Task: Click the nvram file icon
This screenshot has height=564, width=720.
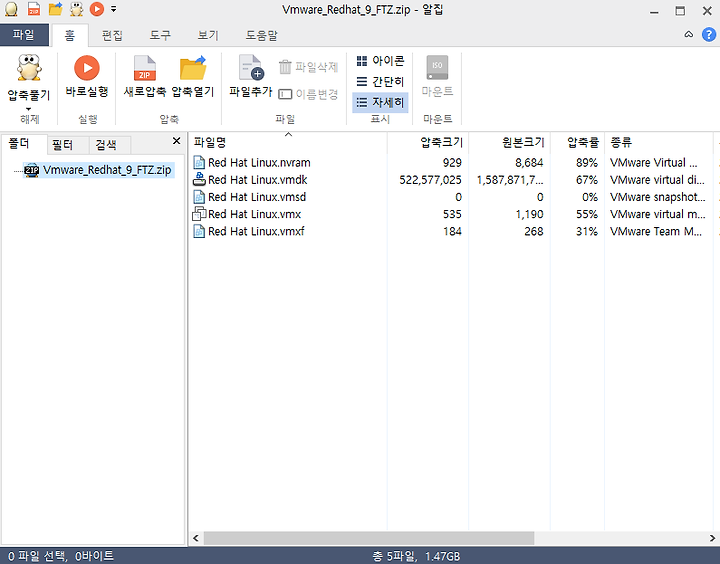Action: 199,163
